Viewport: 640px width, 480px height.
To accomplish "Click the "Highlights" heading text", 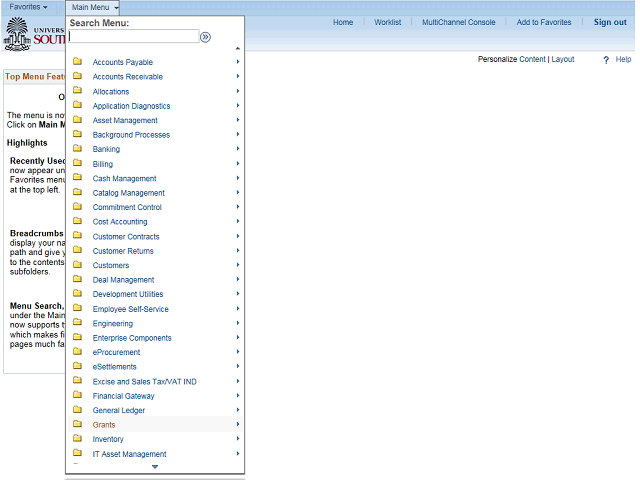I will coord(27,143).
